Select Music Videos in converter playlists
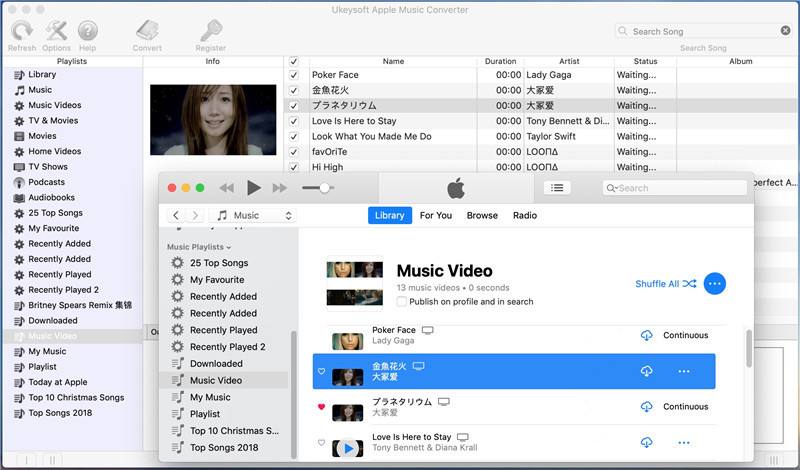800x470 pixels. (x=55, y=105)
